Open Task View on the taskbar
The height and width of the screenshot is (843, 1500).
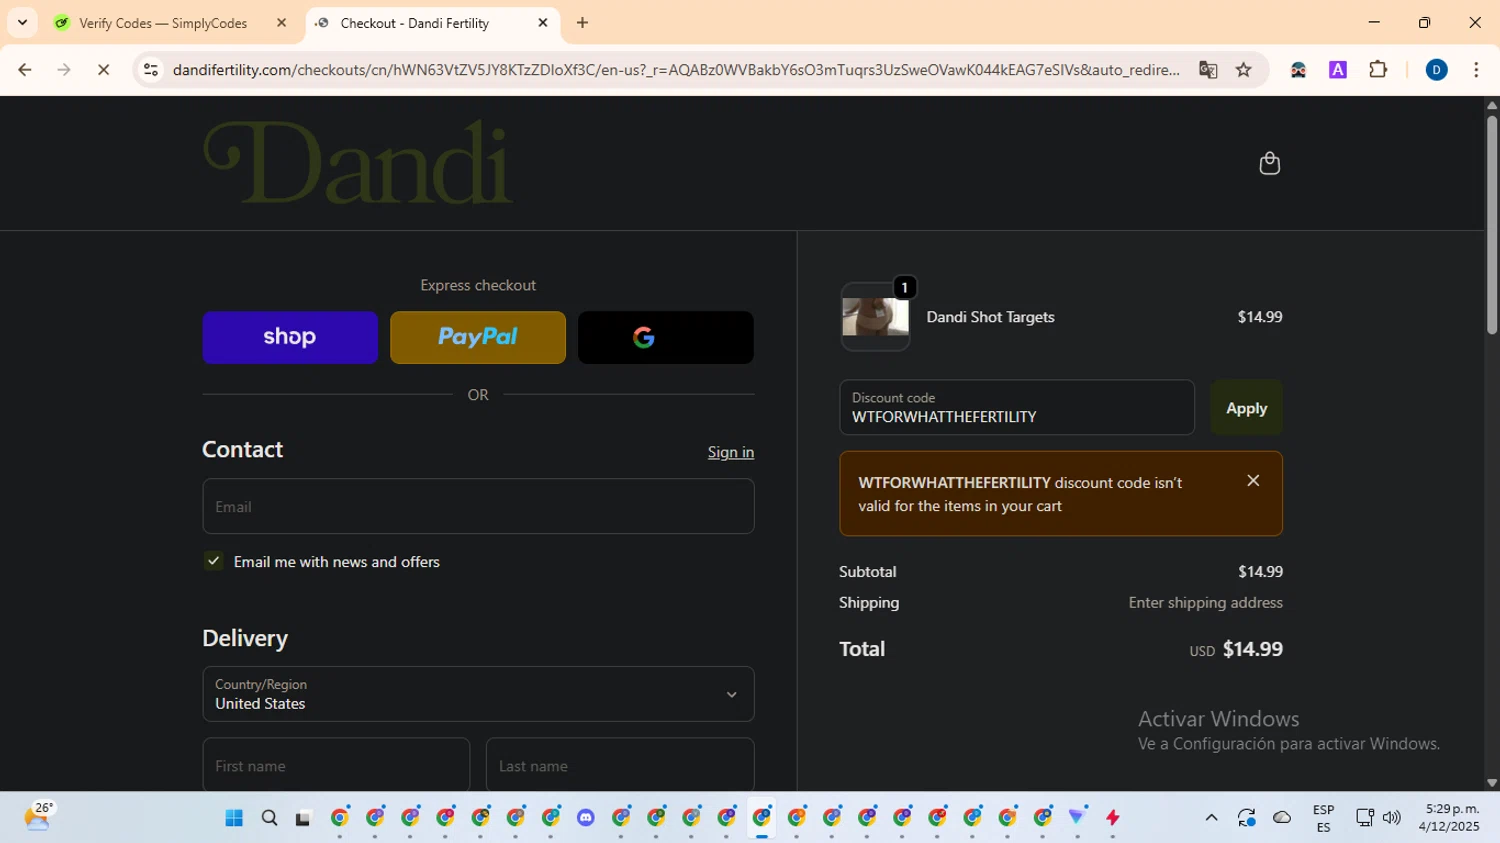(x=303, y=818)
